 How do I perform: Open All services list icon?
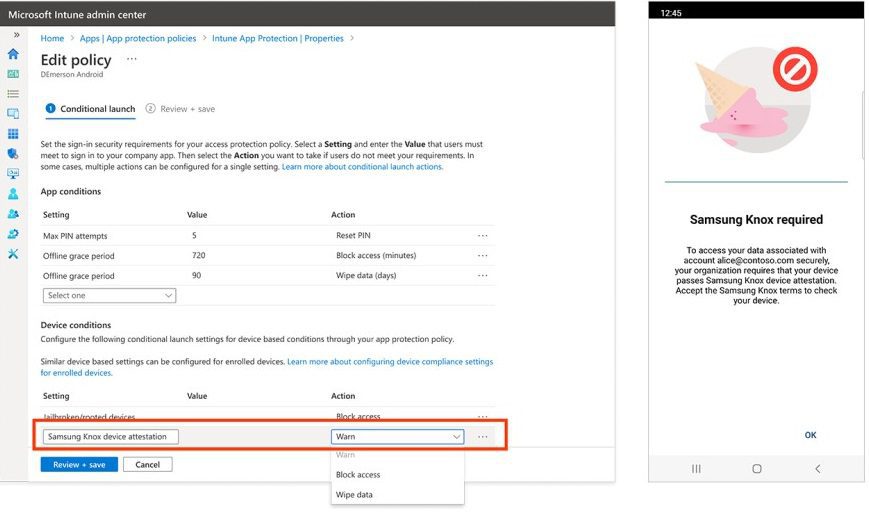(x=13, y=94)
